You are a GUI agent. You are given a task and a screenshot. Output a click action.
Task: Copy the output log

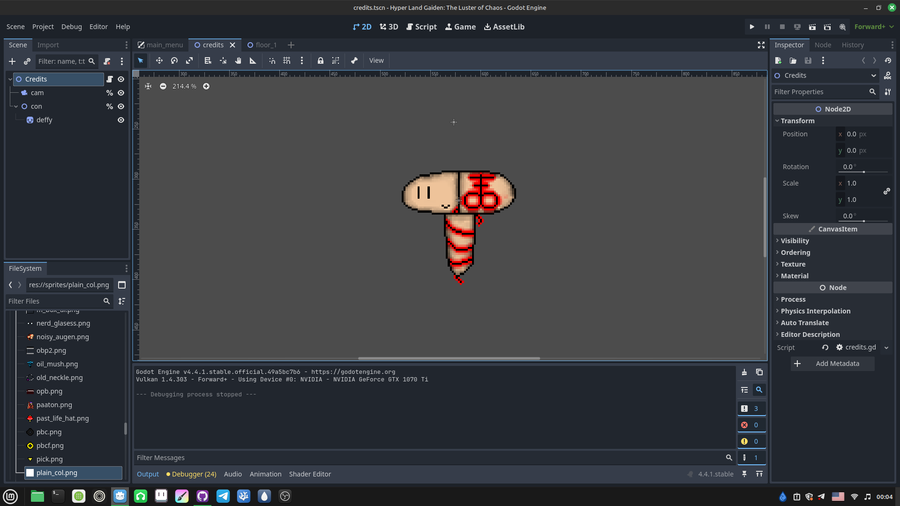(759, 372)
